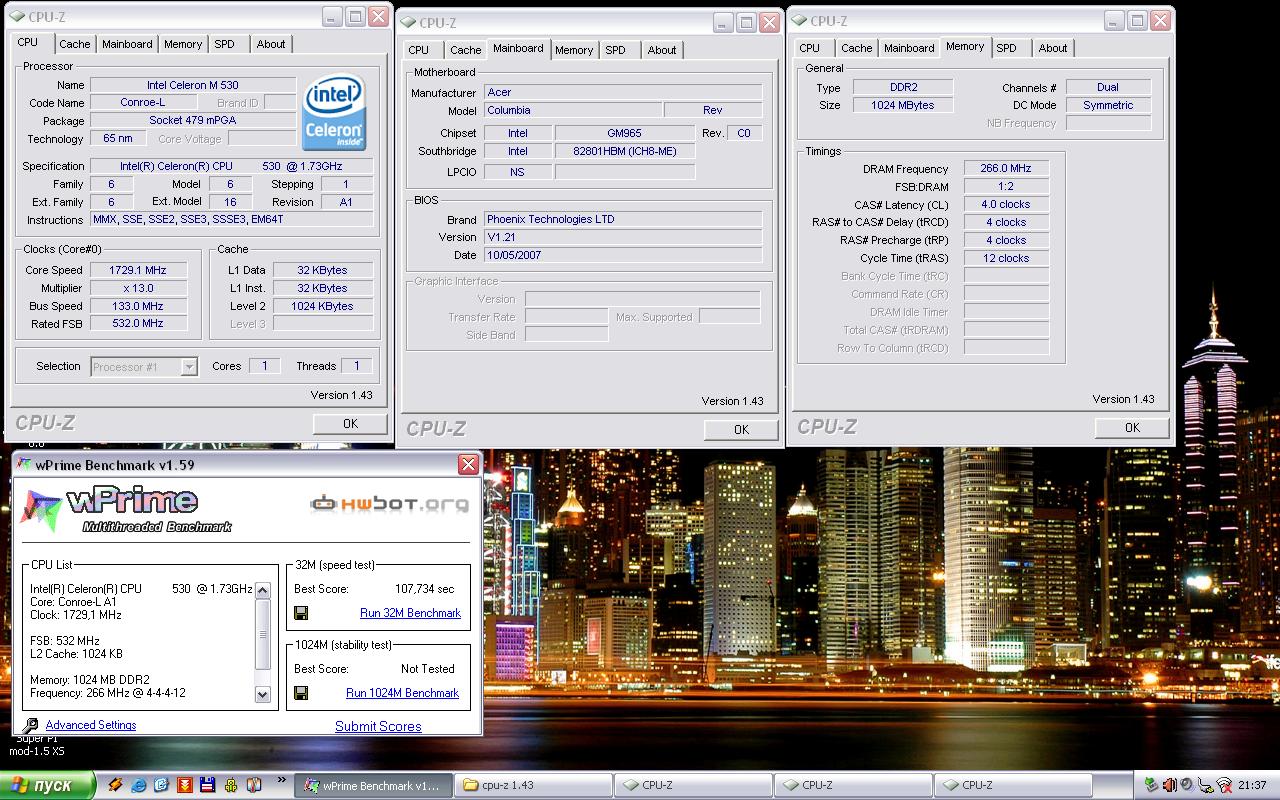Screen dimensions: 1280x800
Task: Click the Core Speed 1729.1 MHz value
Action: pos(138,270)
